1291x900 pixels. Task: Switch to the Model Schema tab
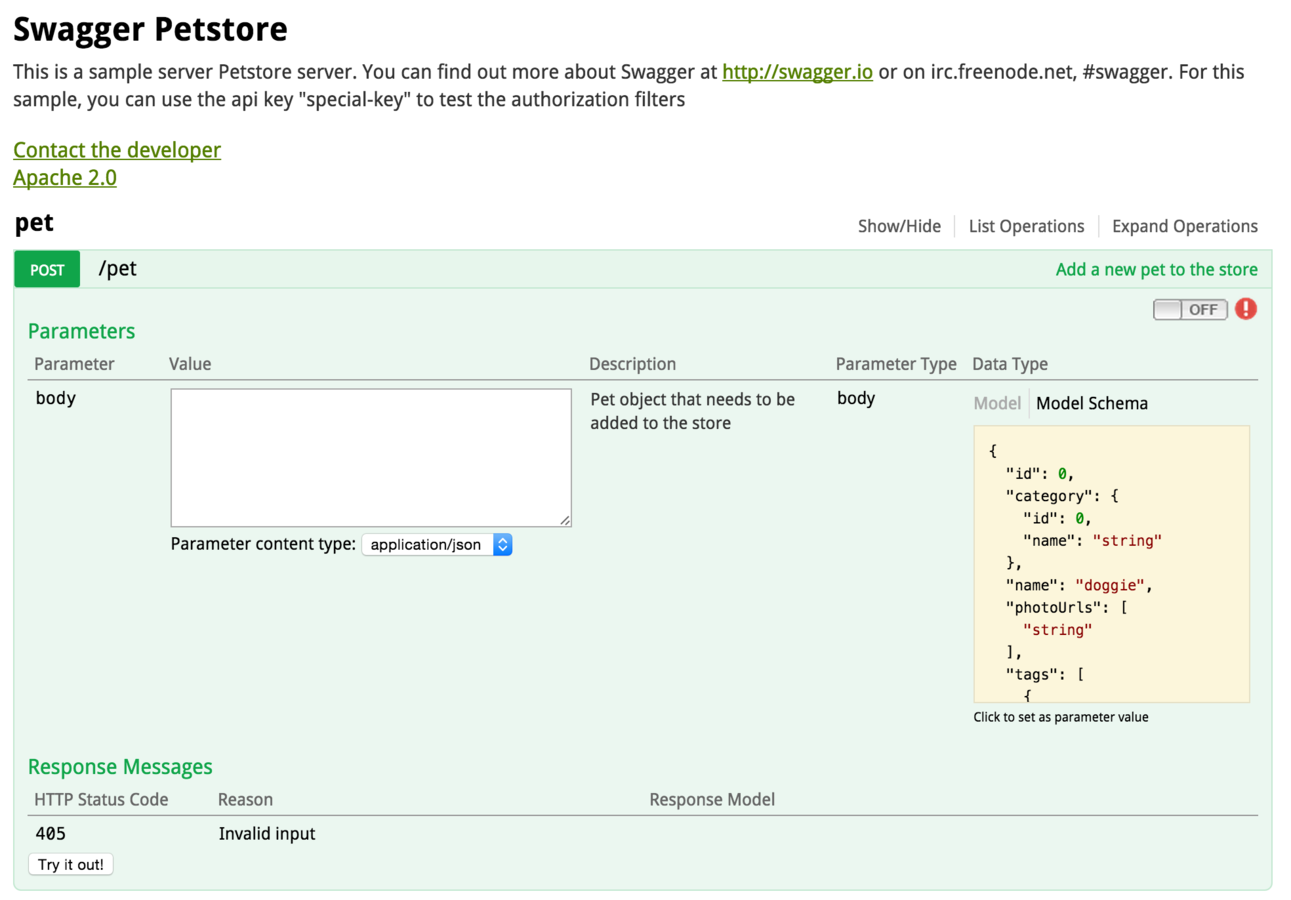pyautogui.click(x=1092, y=404)
